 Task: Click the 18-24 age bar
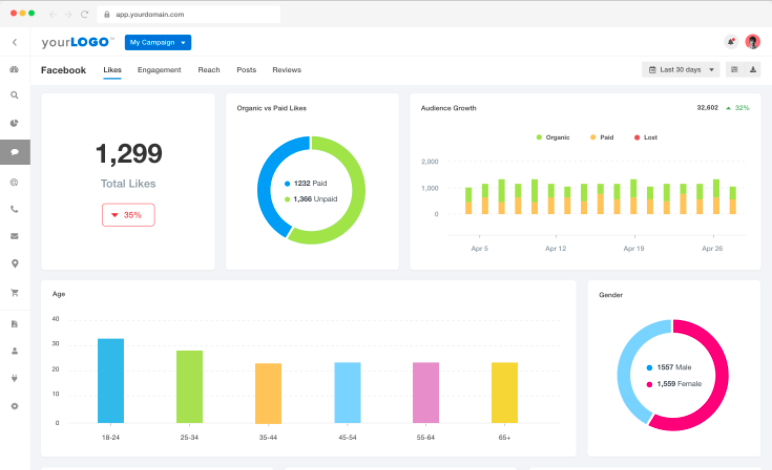tap(111, 380)
